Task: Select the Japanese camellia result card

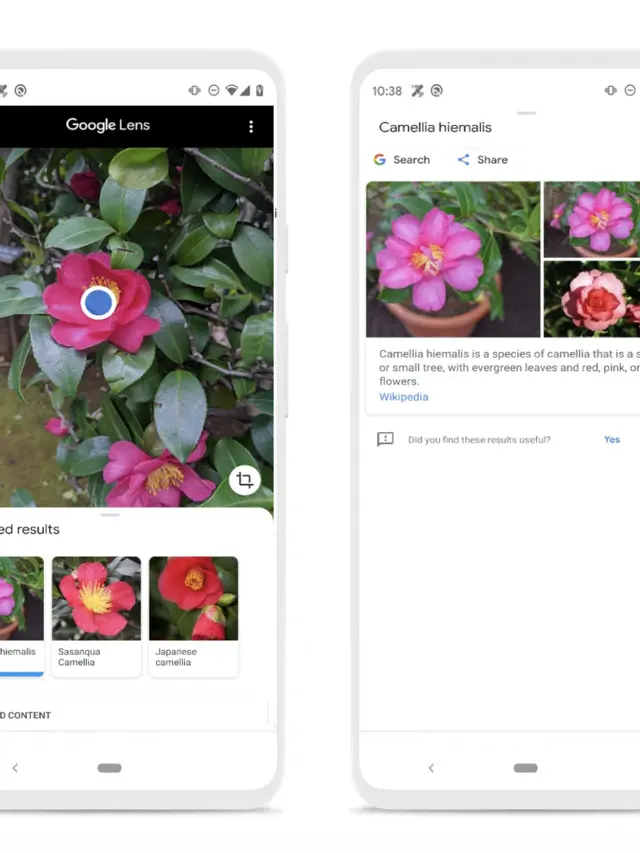Action: coord(193,615)
